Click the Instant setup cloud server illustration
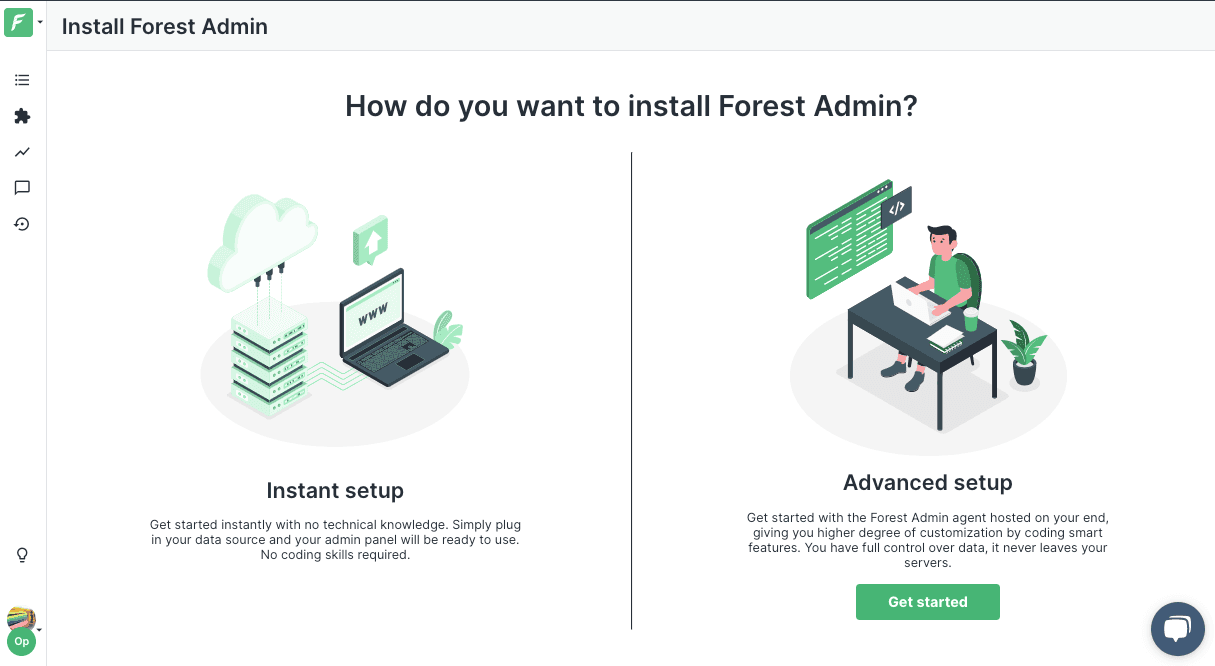 335,320
